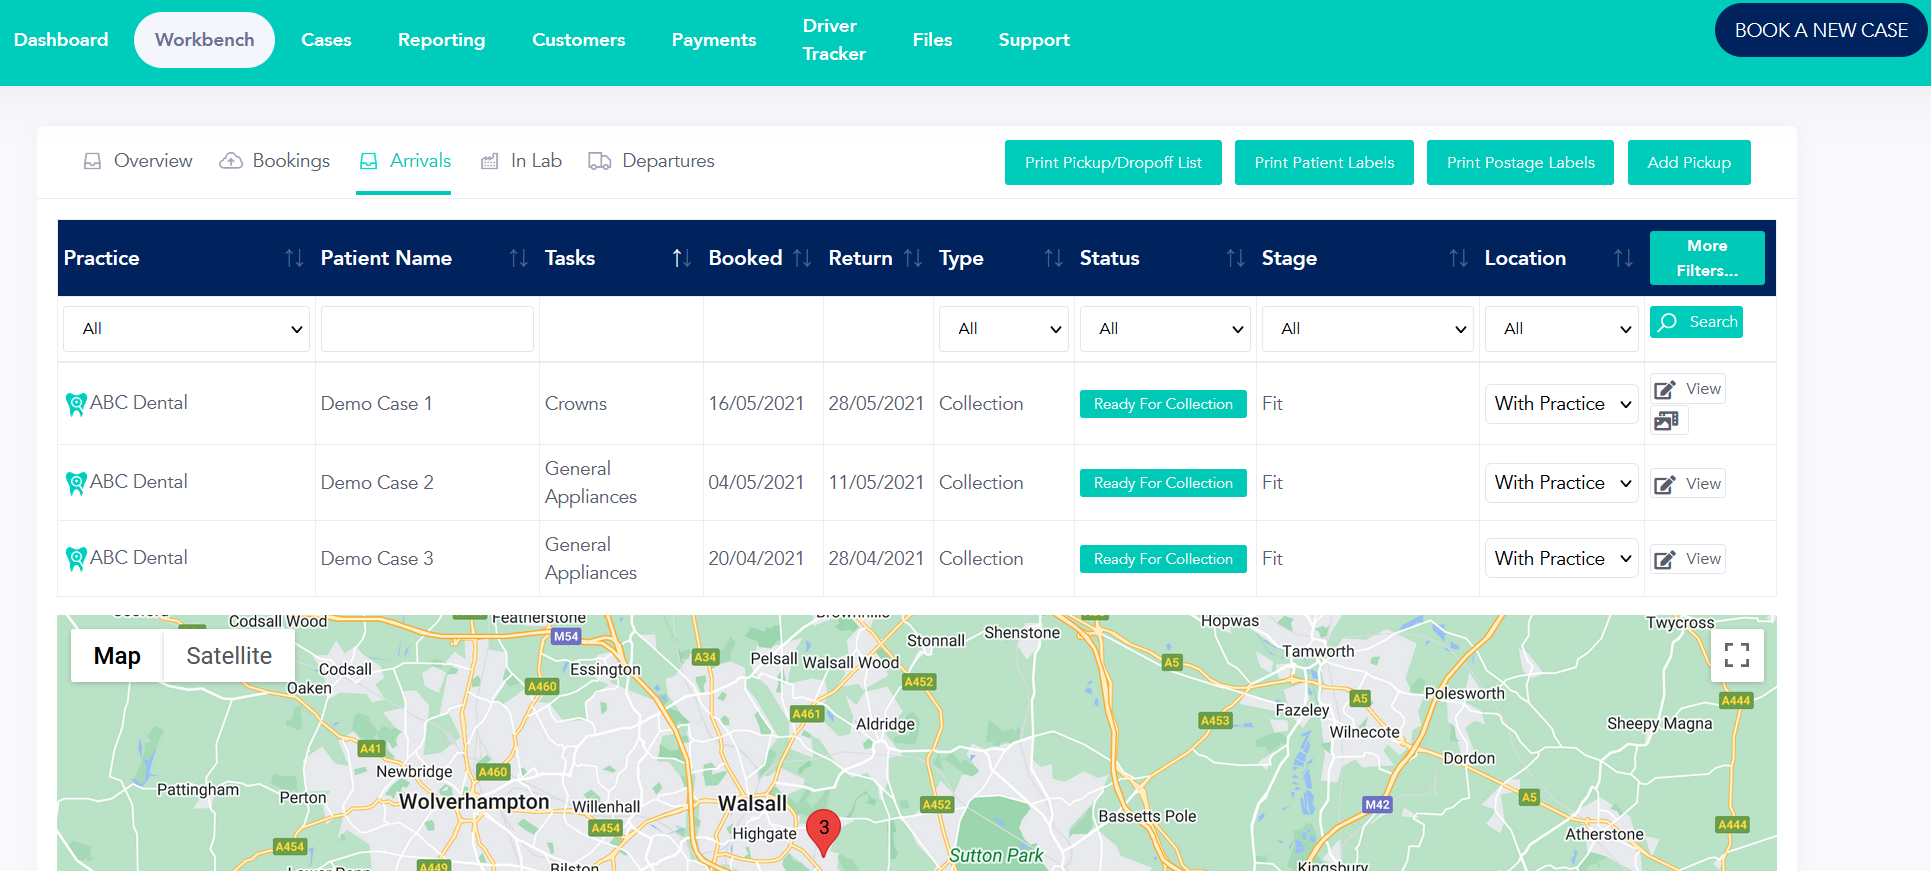
Task: Select the Map view toggle
Action: click(x=117, y=656)
